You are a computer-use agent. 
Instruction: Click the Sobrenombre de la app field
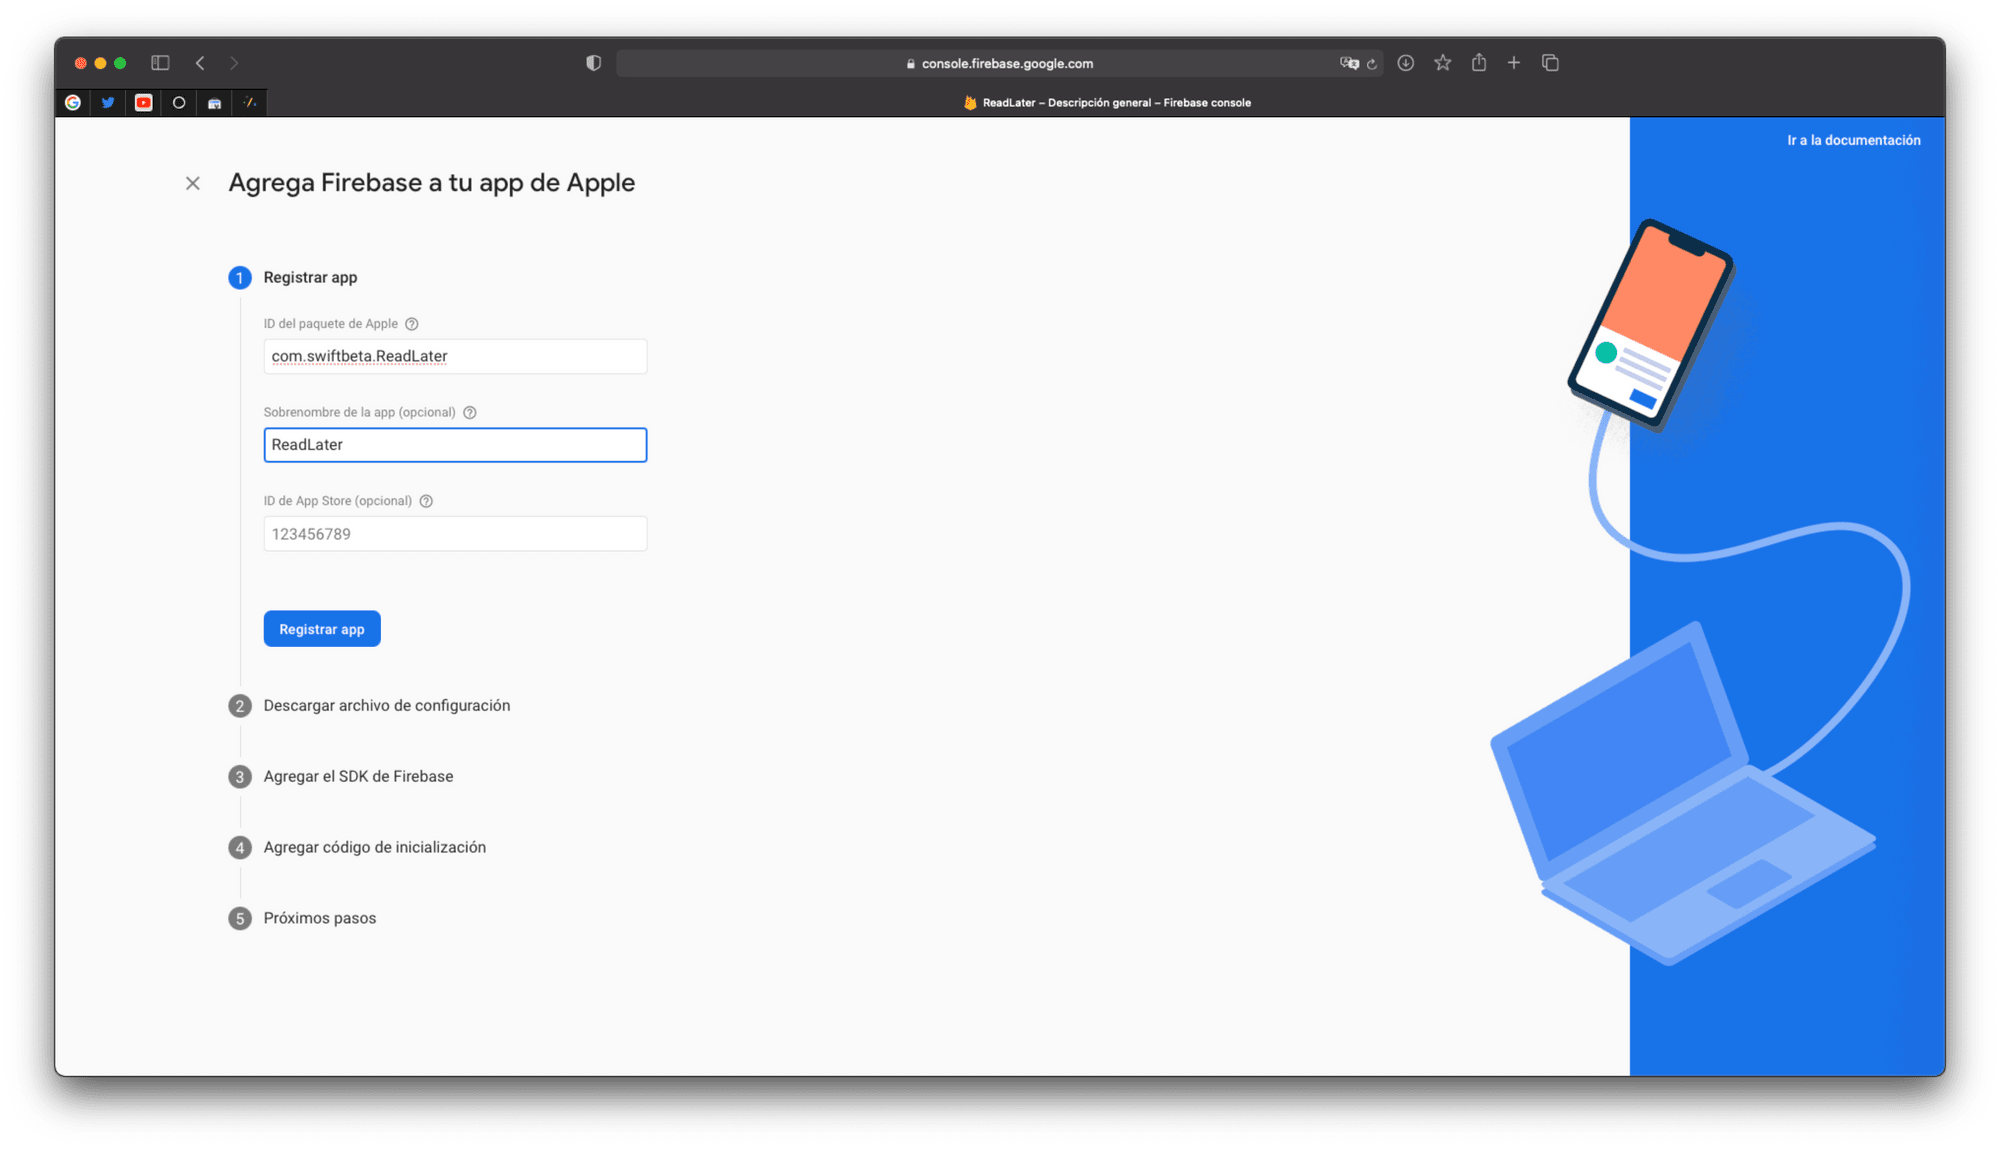click(x=455, y=445)
